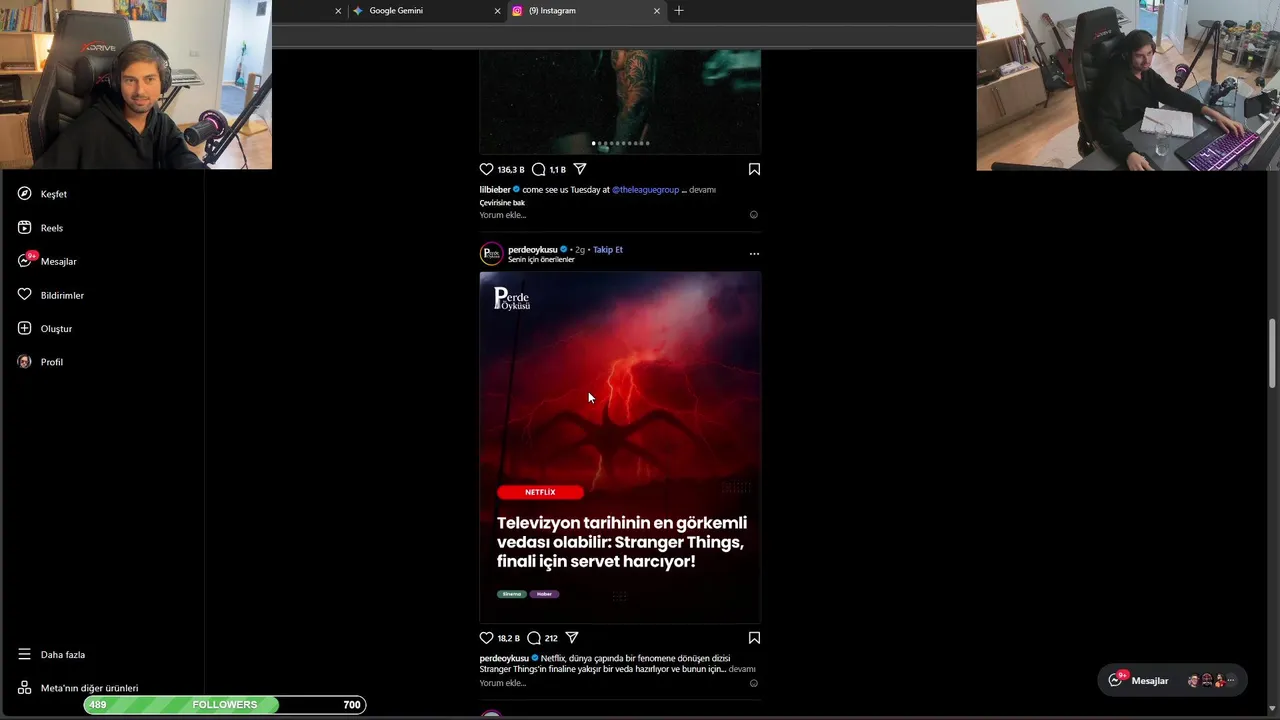The image size is (1280, 720).
Task: Open the @theleaguegroup mention link
Action: point(645,190)
